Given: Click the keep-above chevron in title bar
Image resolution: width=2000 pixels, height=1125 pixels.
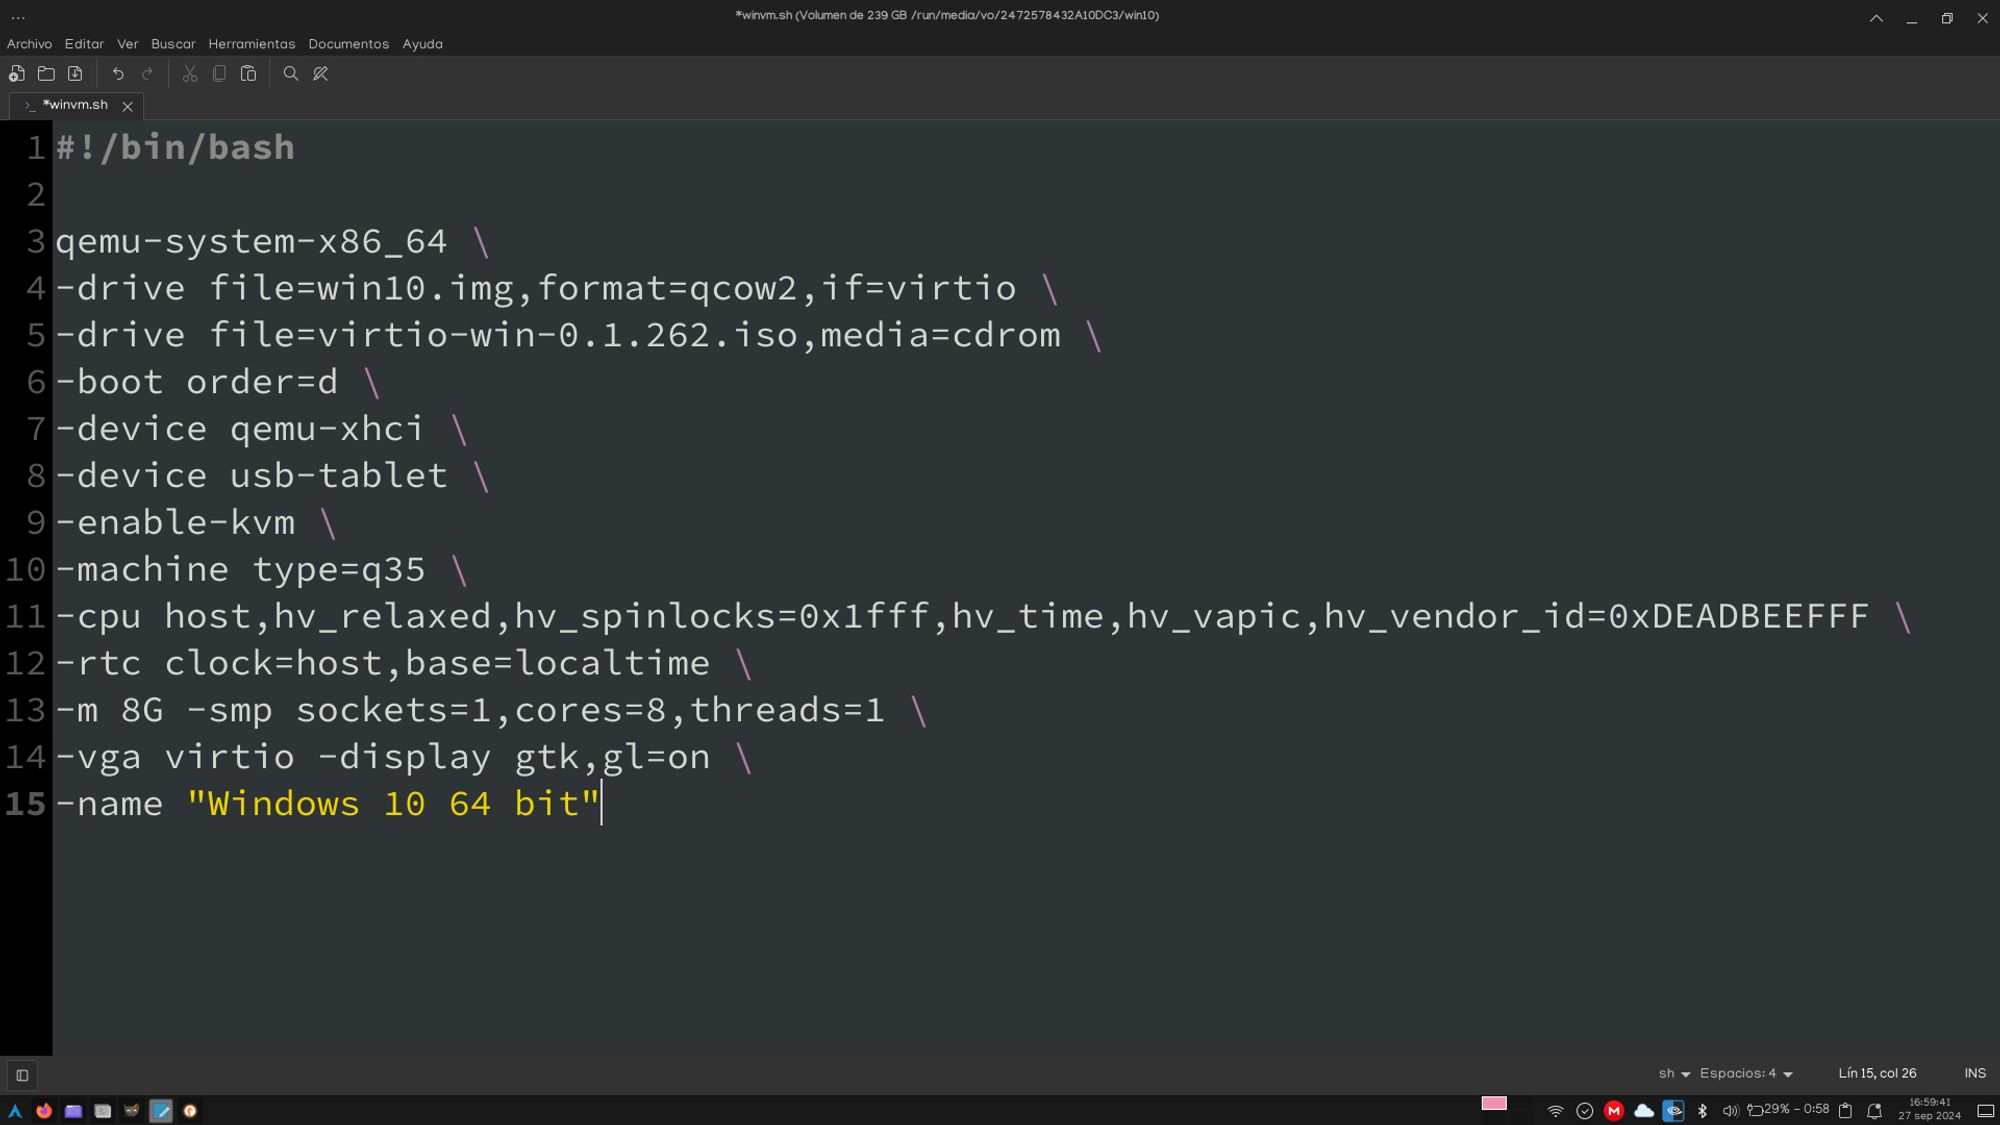Looking at the screenshot, I should [x=1876, y=18].
